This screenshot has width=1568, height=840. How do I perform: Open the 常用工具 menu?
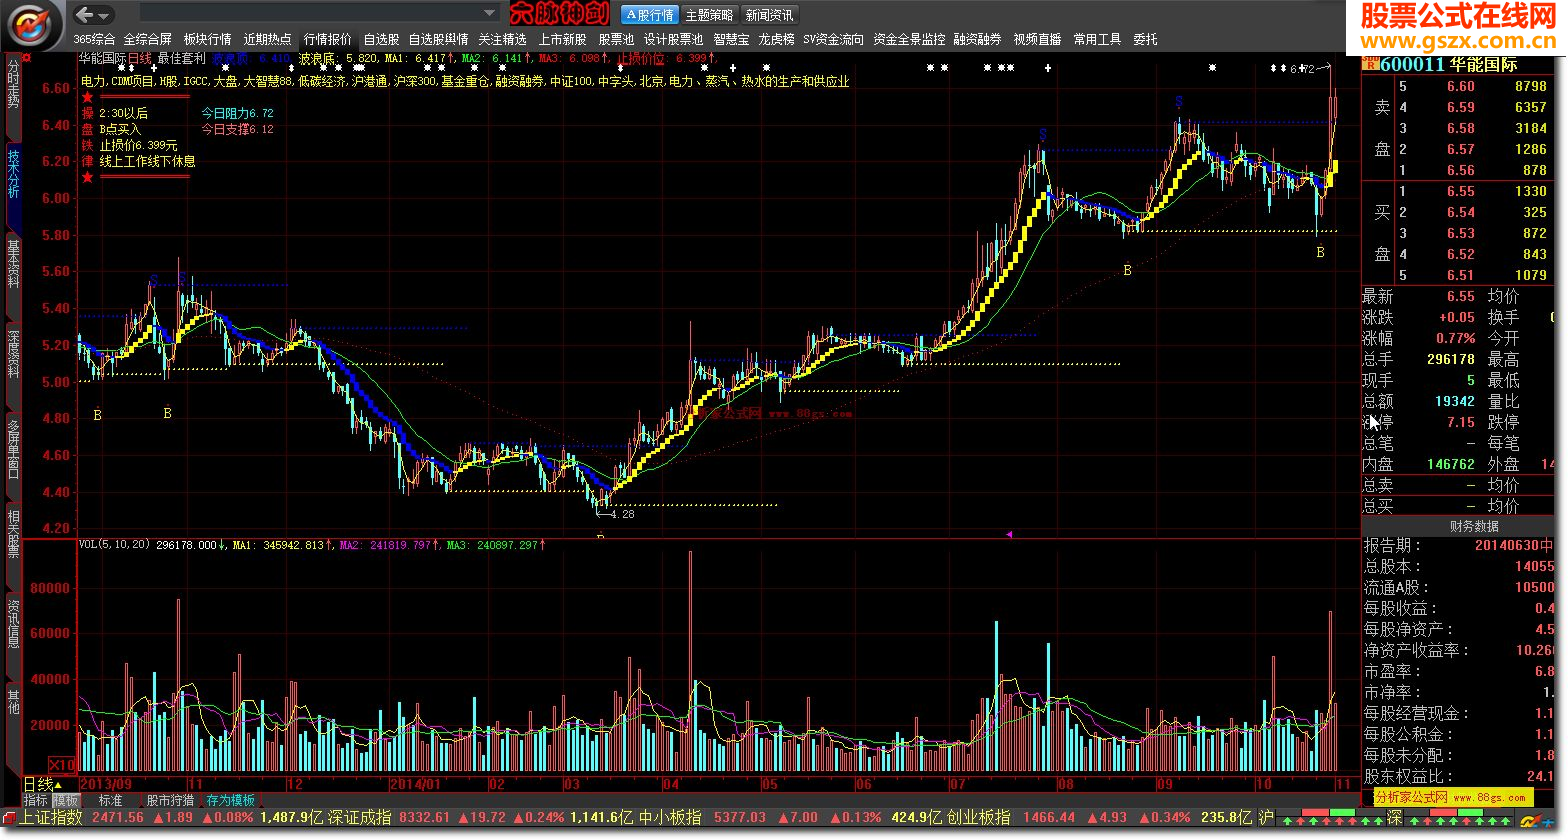pyautogui.click(x=1097, y=39)
